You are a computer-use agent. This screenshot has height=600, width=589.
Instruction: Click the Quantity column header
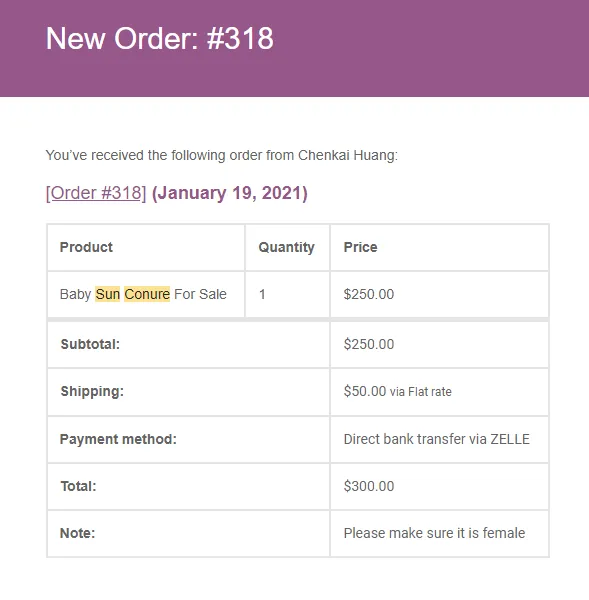point(287,248)
